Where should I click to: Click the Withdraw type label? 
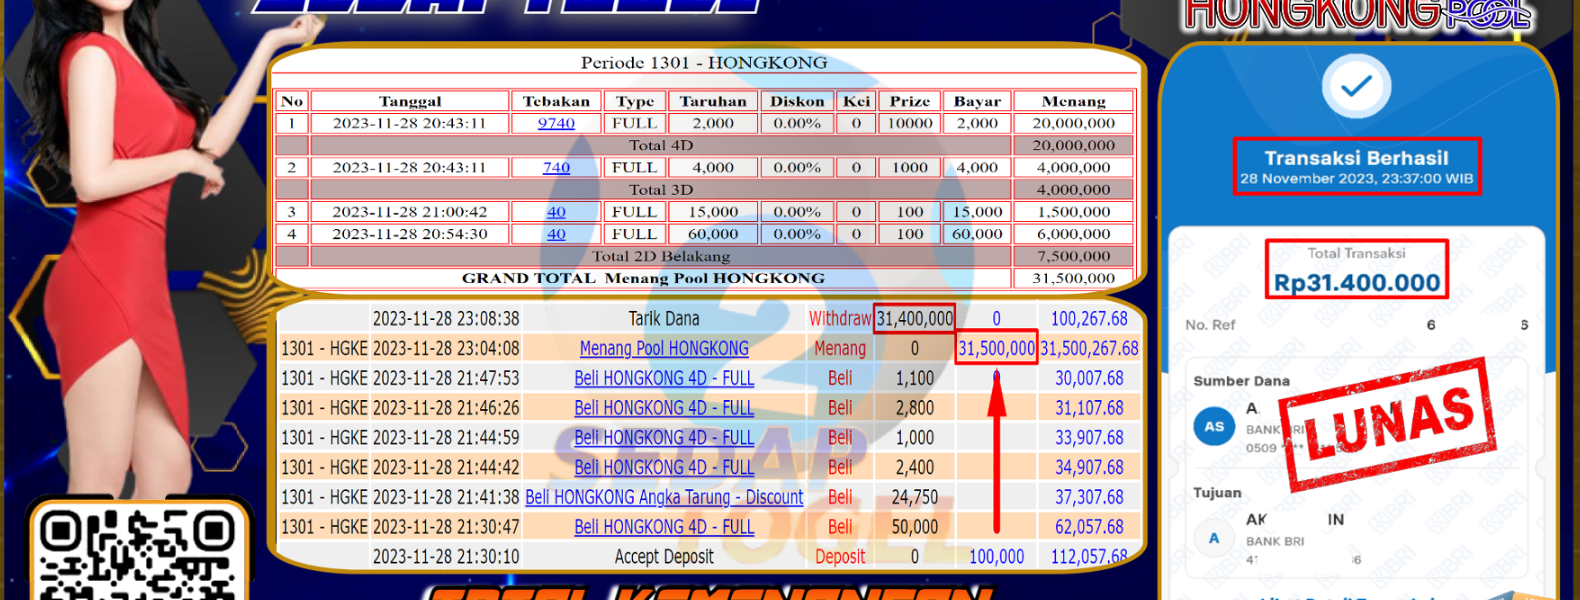(x=840, y=318)
